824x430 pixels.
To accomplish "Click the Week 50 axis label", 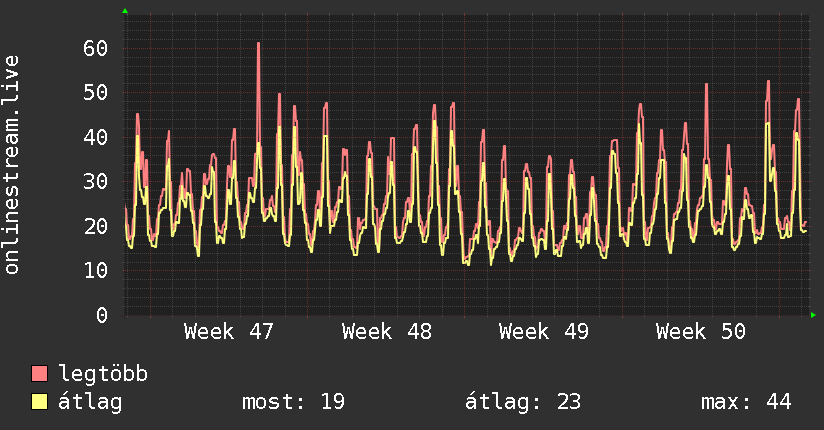I will click(x=701, y=331).
